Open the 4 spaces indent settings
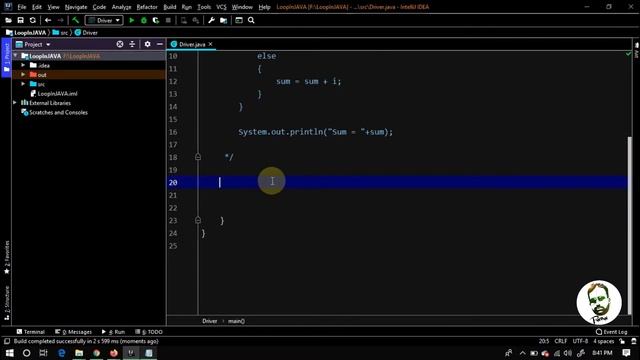The width and height of the screenshot is (640, 360). [603, 341]
